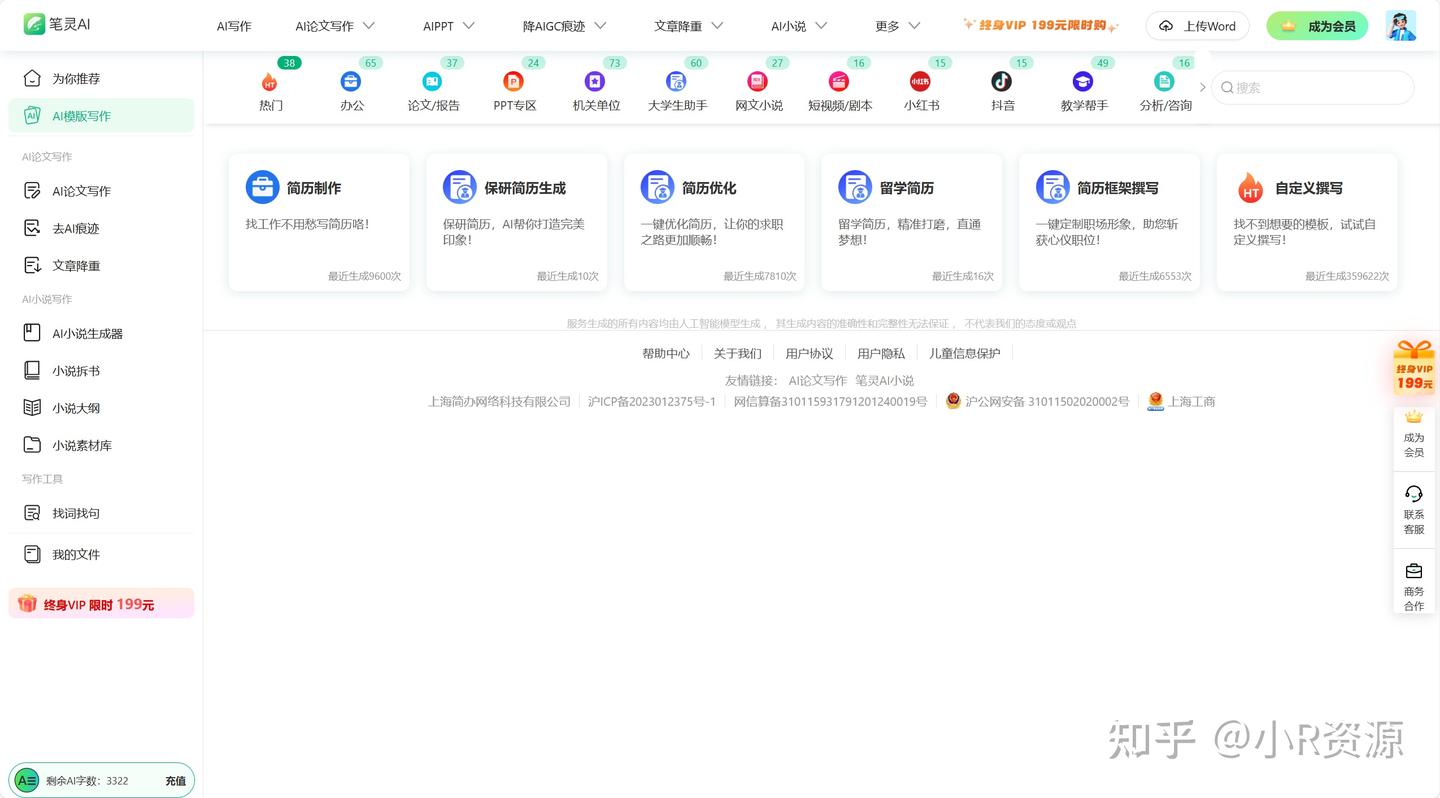Screen dimensions: 1440x798
Task: Show more categories with right arrow
Action: coord(1202,88)
